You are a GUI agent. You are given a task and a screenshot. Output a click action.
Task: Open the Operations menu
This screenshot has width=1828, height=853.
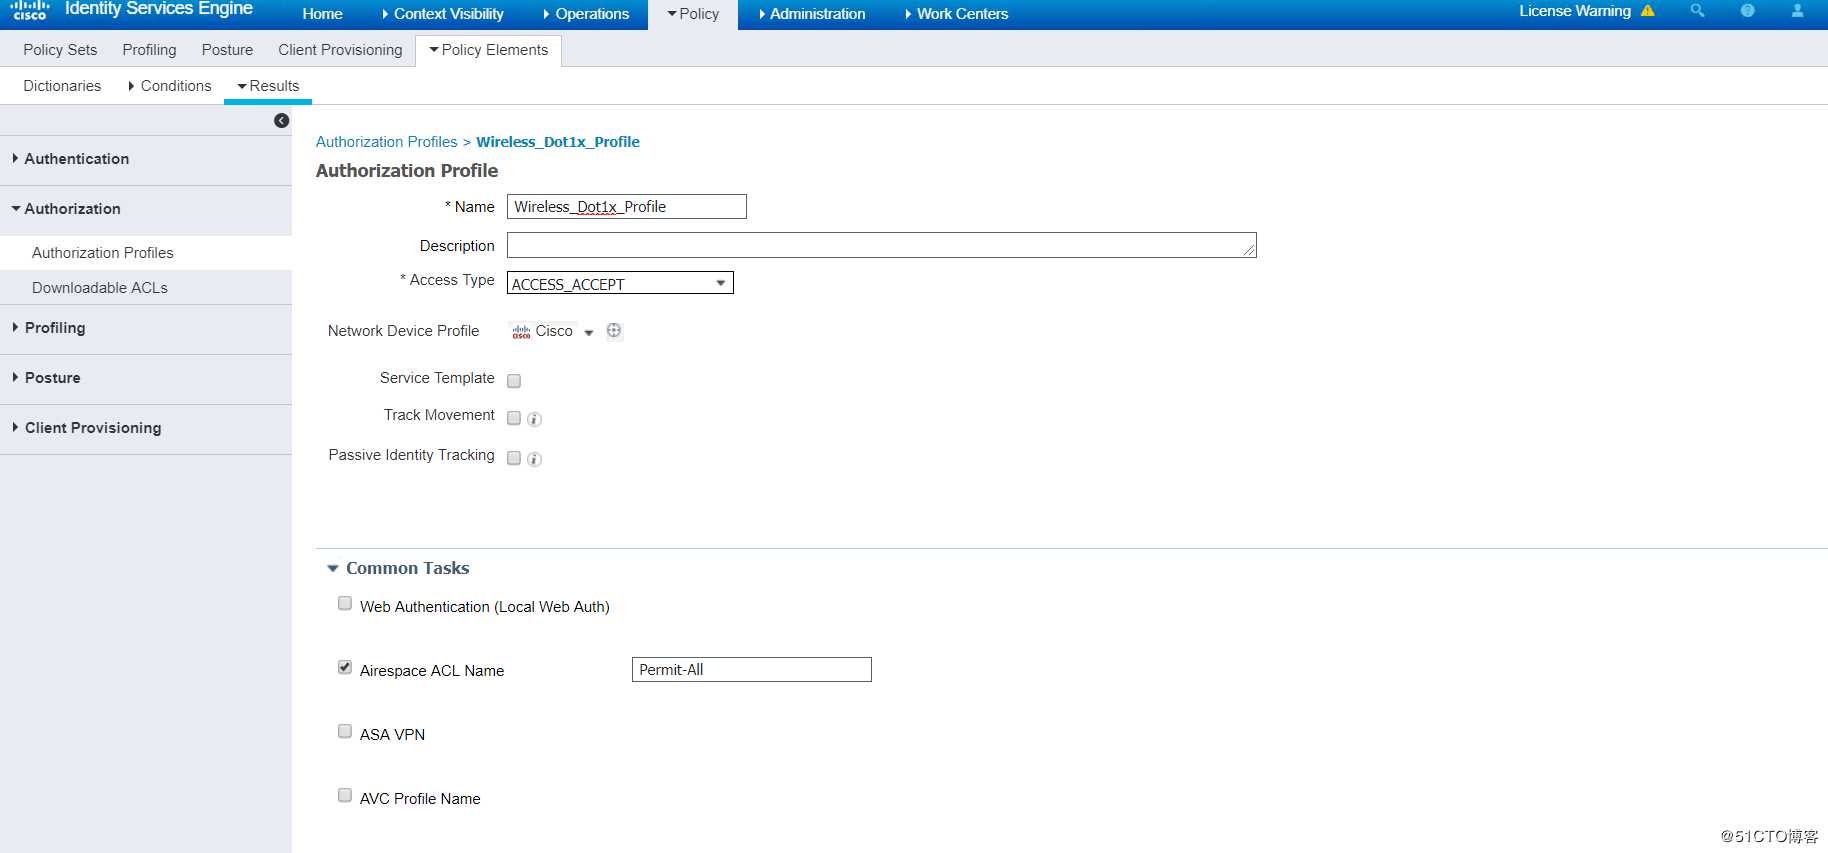586,14
